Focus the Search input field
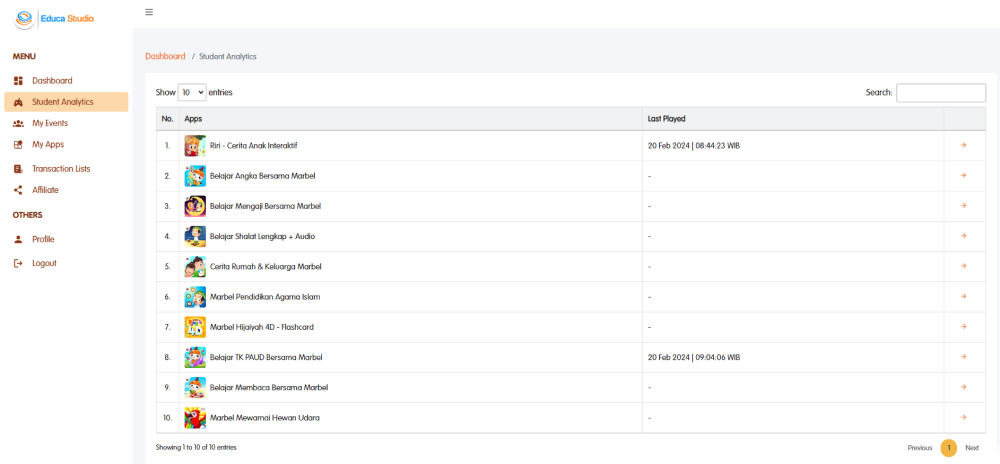This screenshot has width=1000, height=464. coord(941,92)
